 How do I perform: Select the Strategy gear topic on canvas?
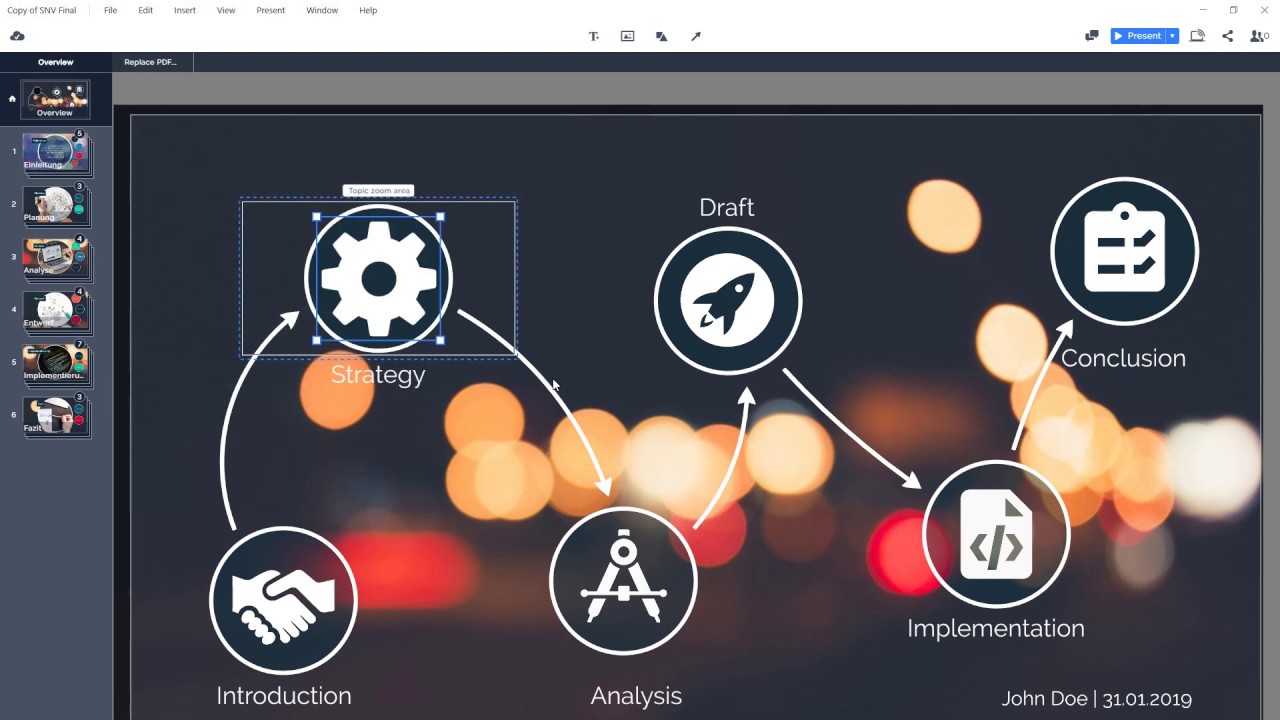coord(378,277)
